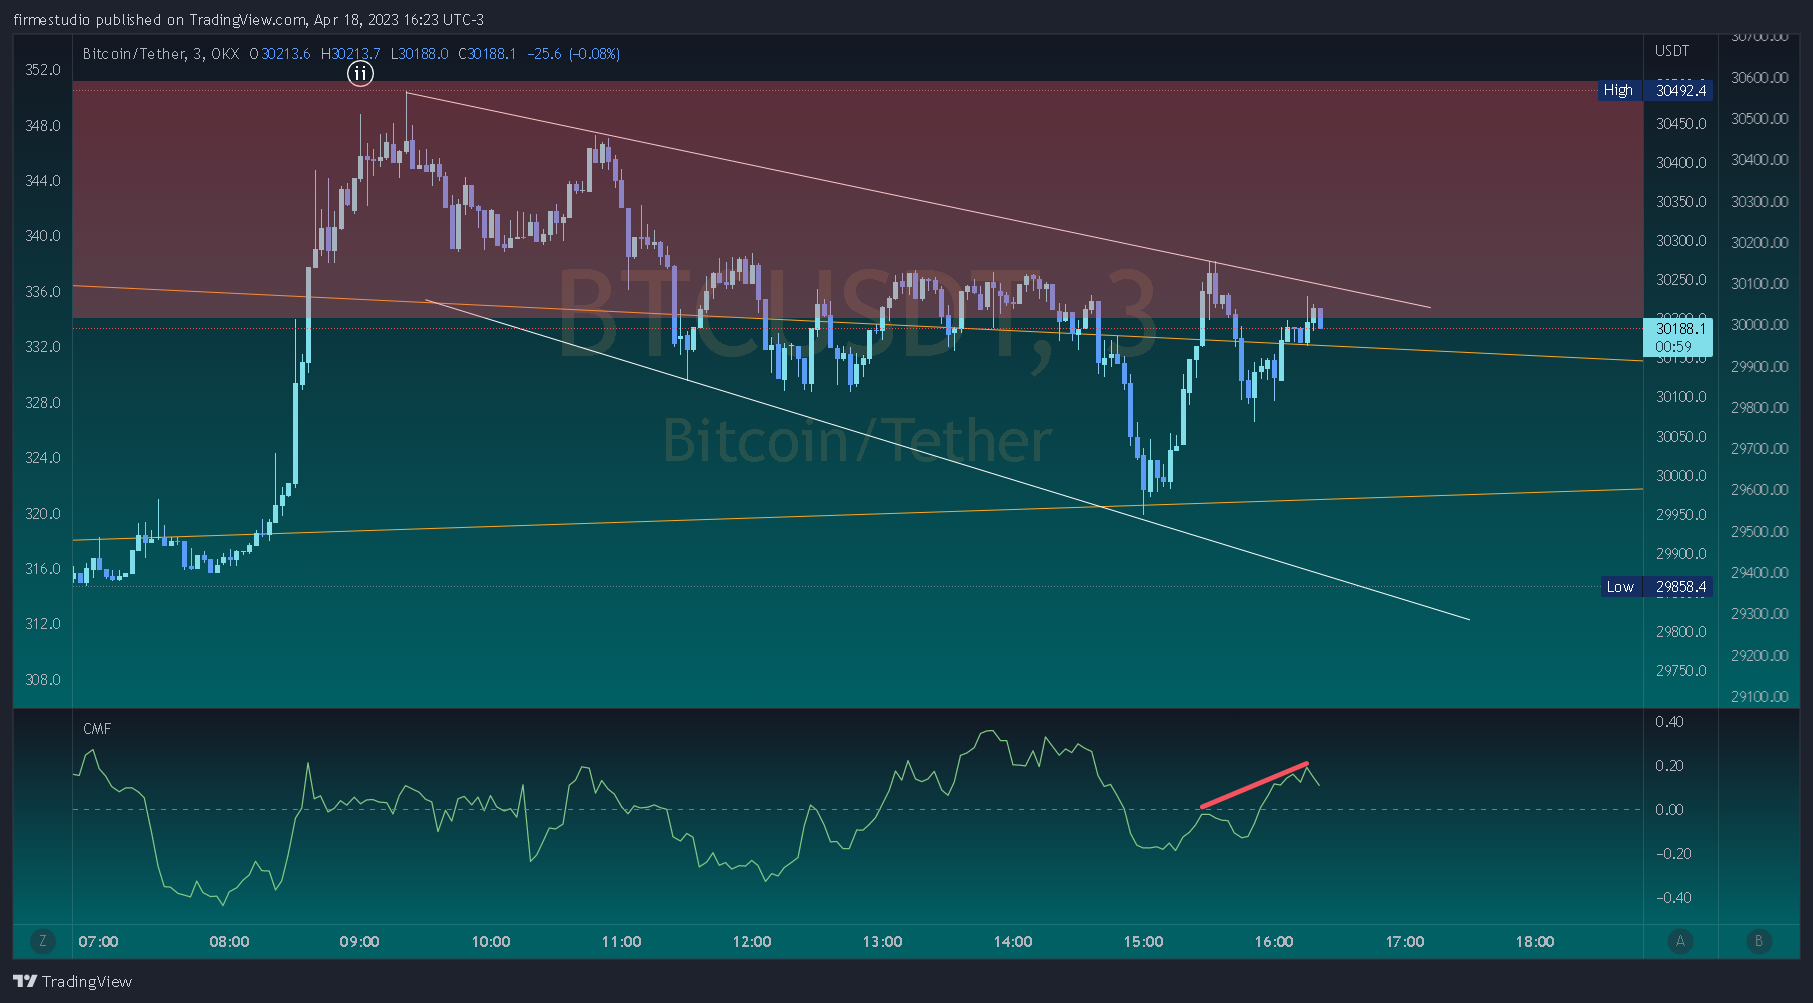The width and height of the screenshot is (1813, 1003).
Task: Click the 12:00 time axis label
Action: tap(752, 942)
